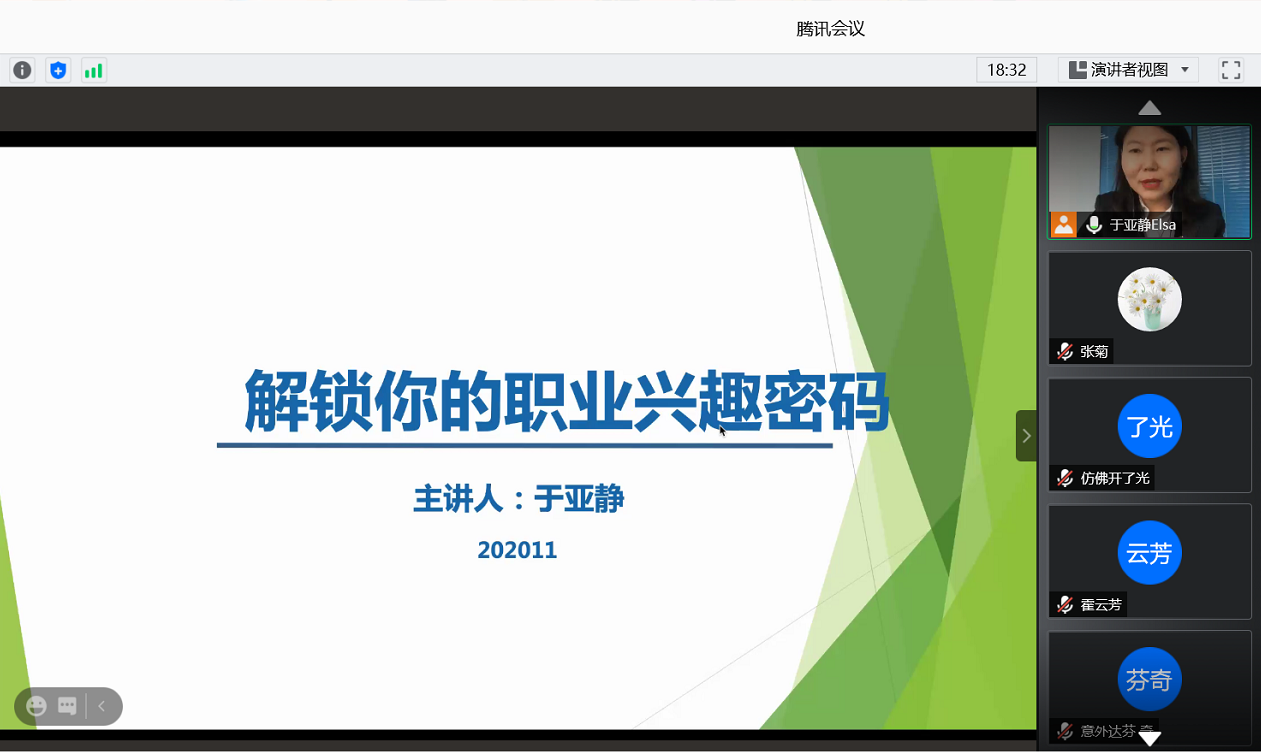
Task: Click the 18:32 meeting timer
Action: (x=1006, y=70)
